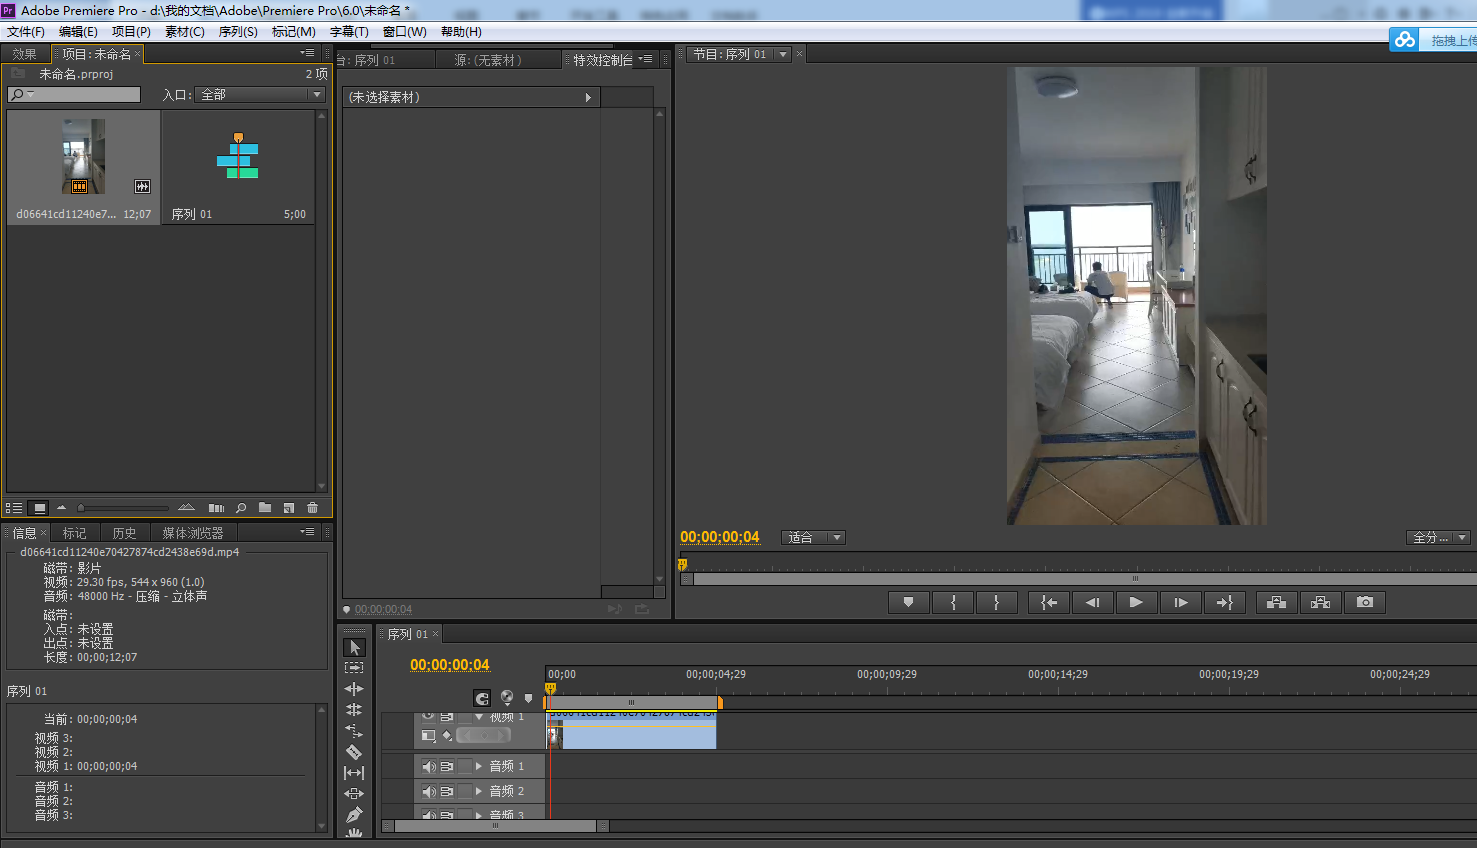Choose the Track Select tool
This screenshot has height=848, width=1477.
click(x=354, y=667)
